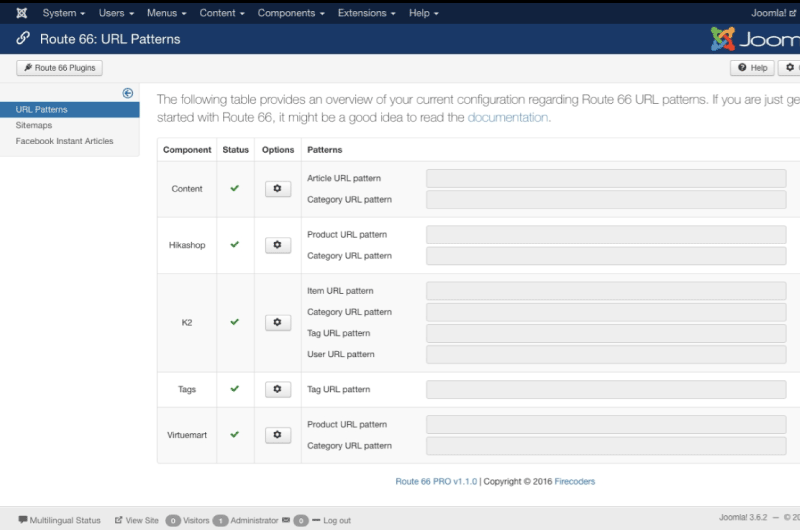Viewport: 800px width, 530px height.
Task: Click the Hikashop status checkmark
Action: tap(235, 244)
